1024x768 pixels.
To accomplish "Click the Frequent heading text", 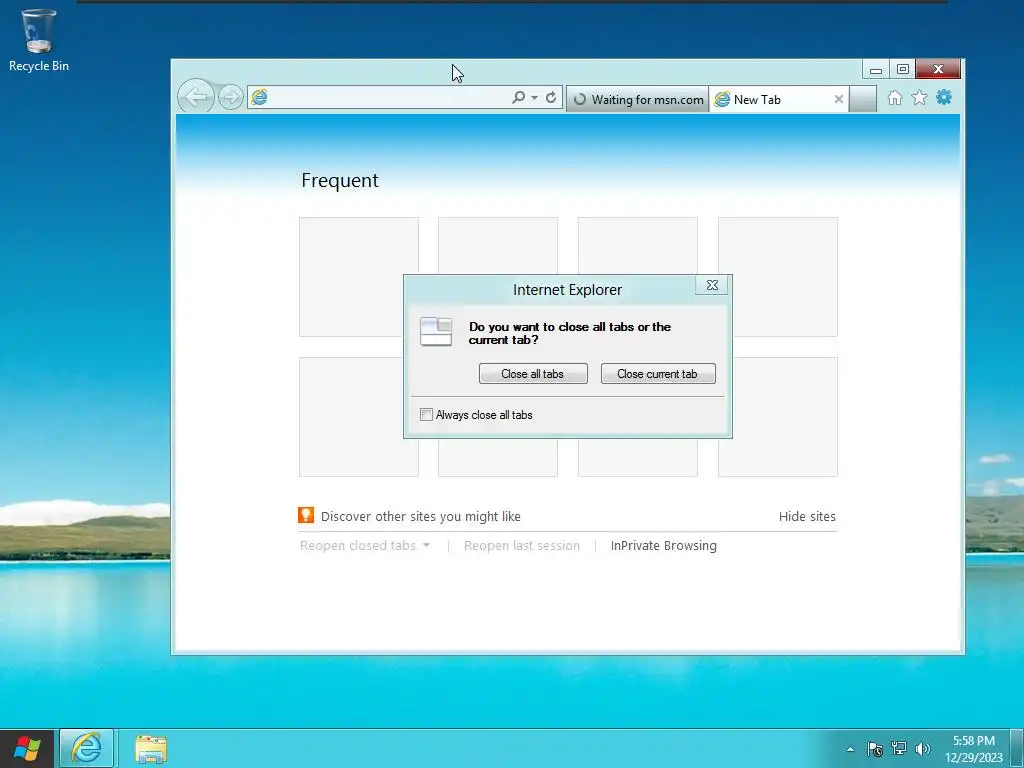I will click(x=340, y=180).
